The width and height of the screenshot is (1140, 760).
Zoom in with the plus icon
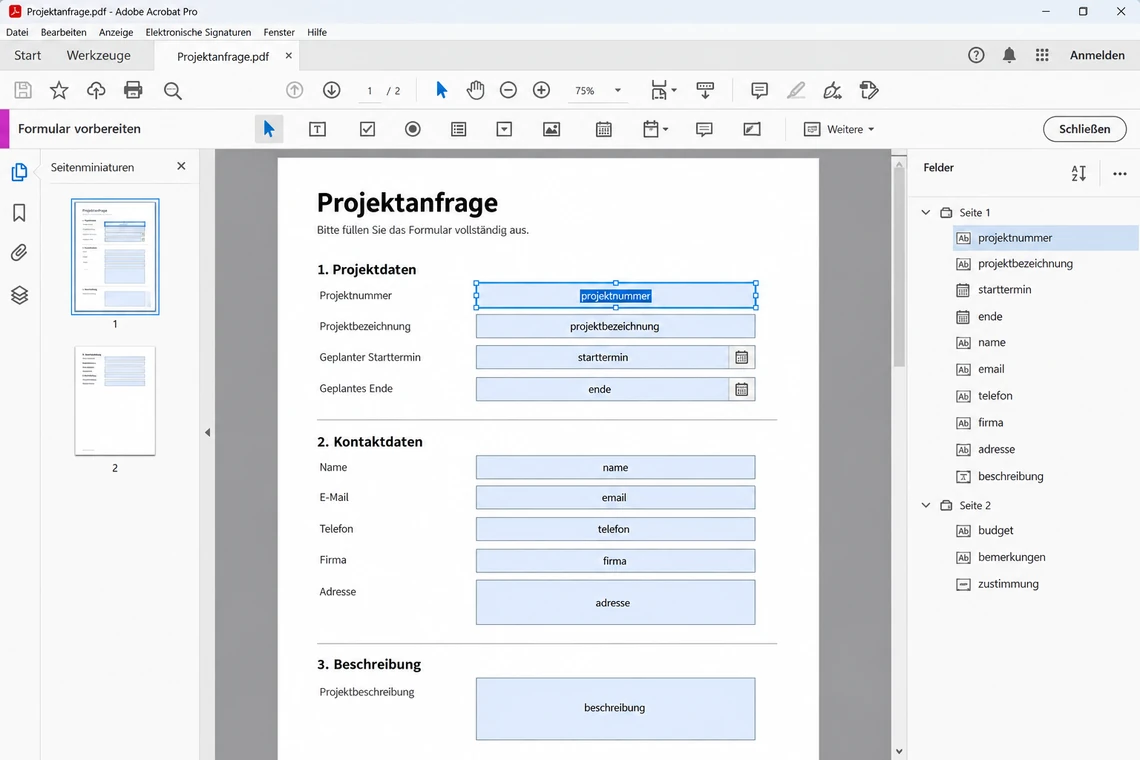point(541,90)
